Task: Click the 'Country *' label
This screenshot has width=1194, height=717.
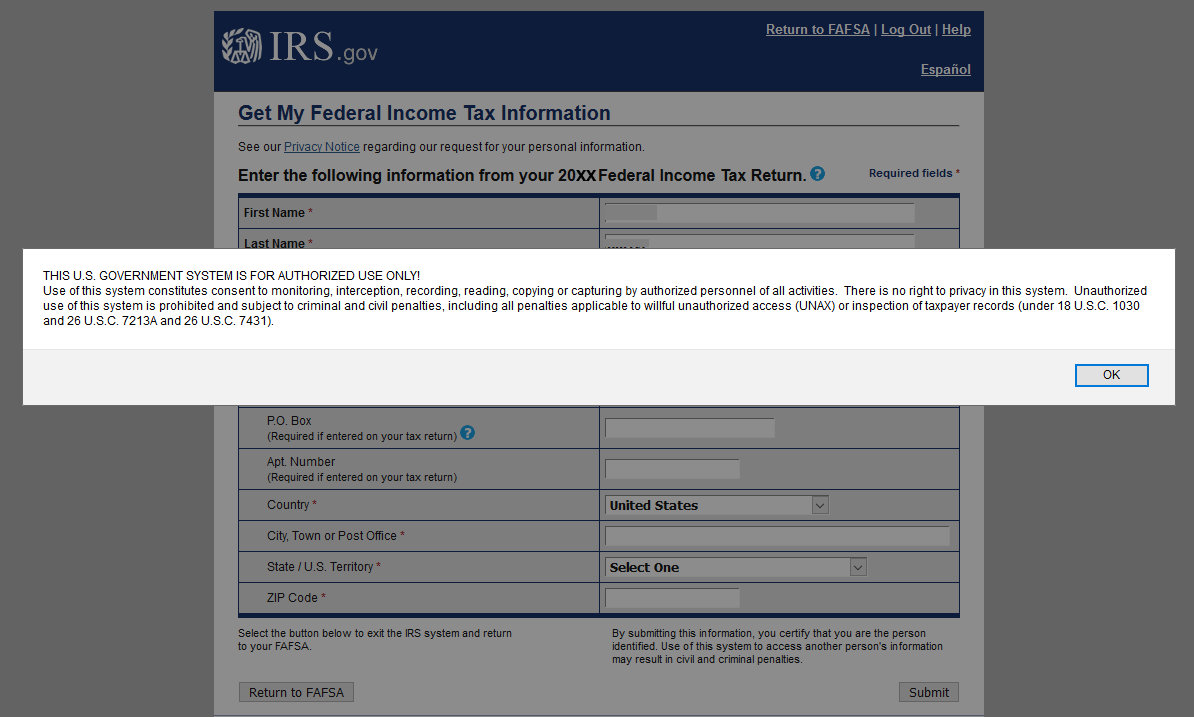Action: point(292,505)
